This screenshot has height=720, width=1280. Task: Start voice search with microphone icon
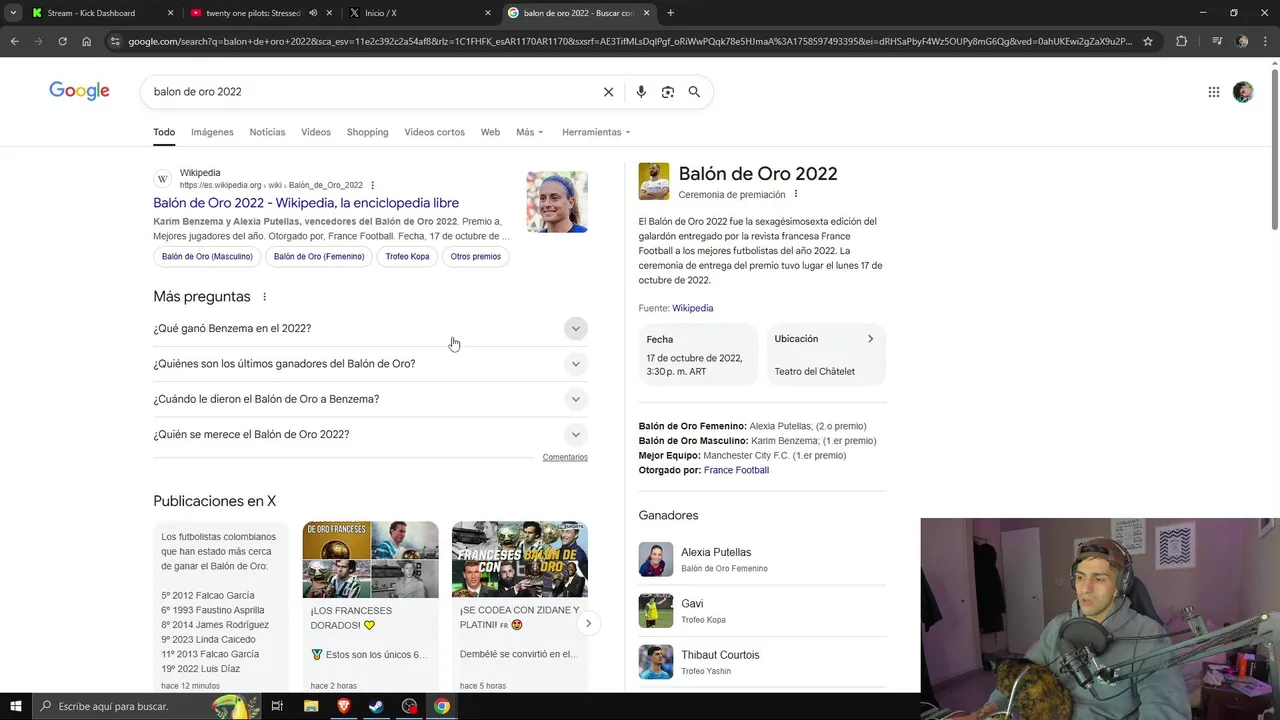tap(641, 92)
